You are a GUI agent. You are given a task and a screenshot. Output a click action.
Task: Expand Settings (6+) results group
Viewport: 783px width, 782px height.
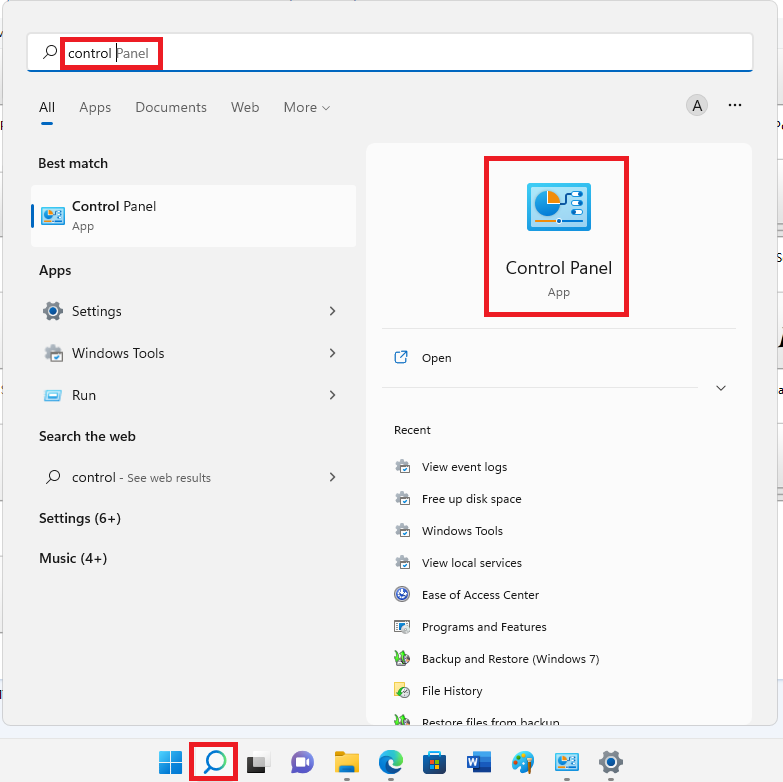click(80, 518)
